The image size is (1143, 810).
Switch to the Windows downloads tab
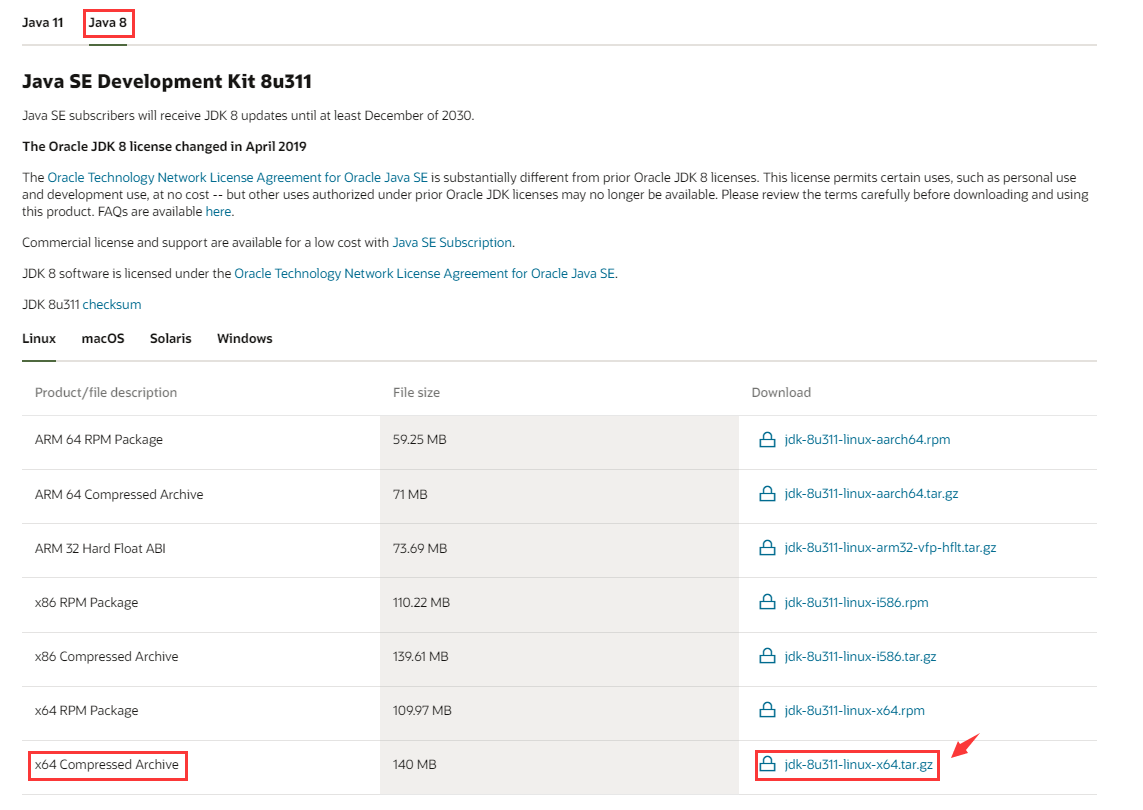tap(245, 338)
